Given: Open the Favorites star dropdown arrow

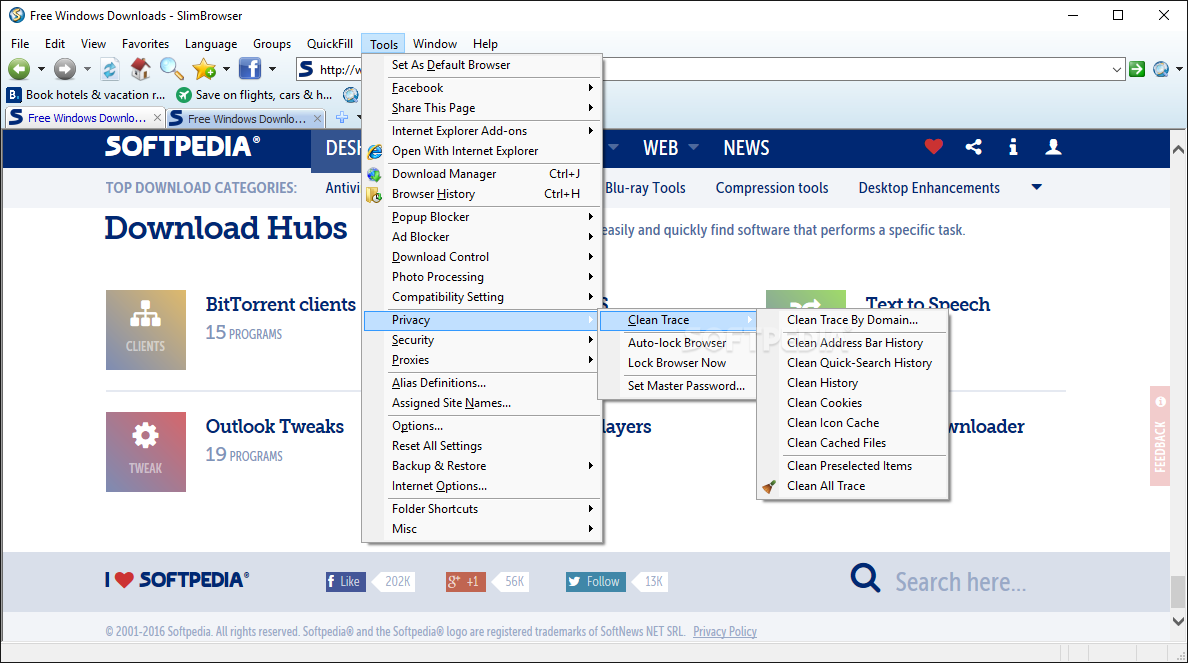Looking at the screenshot, I should 226,69.
